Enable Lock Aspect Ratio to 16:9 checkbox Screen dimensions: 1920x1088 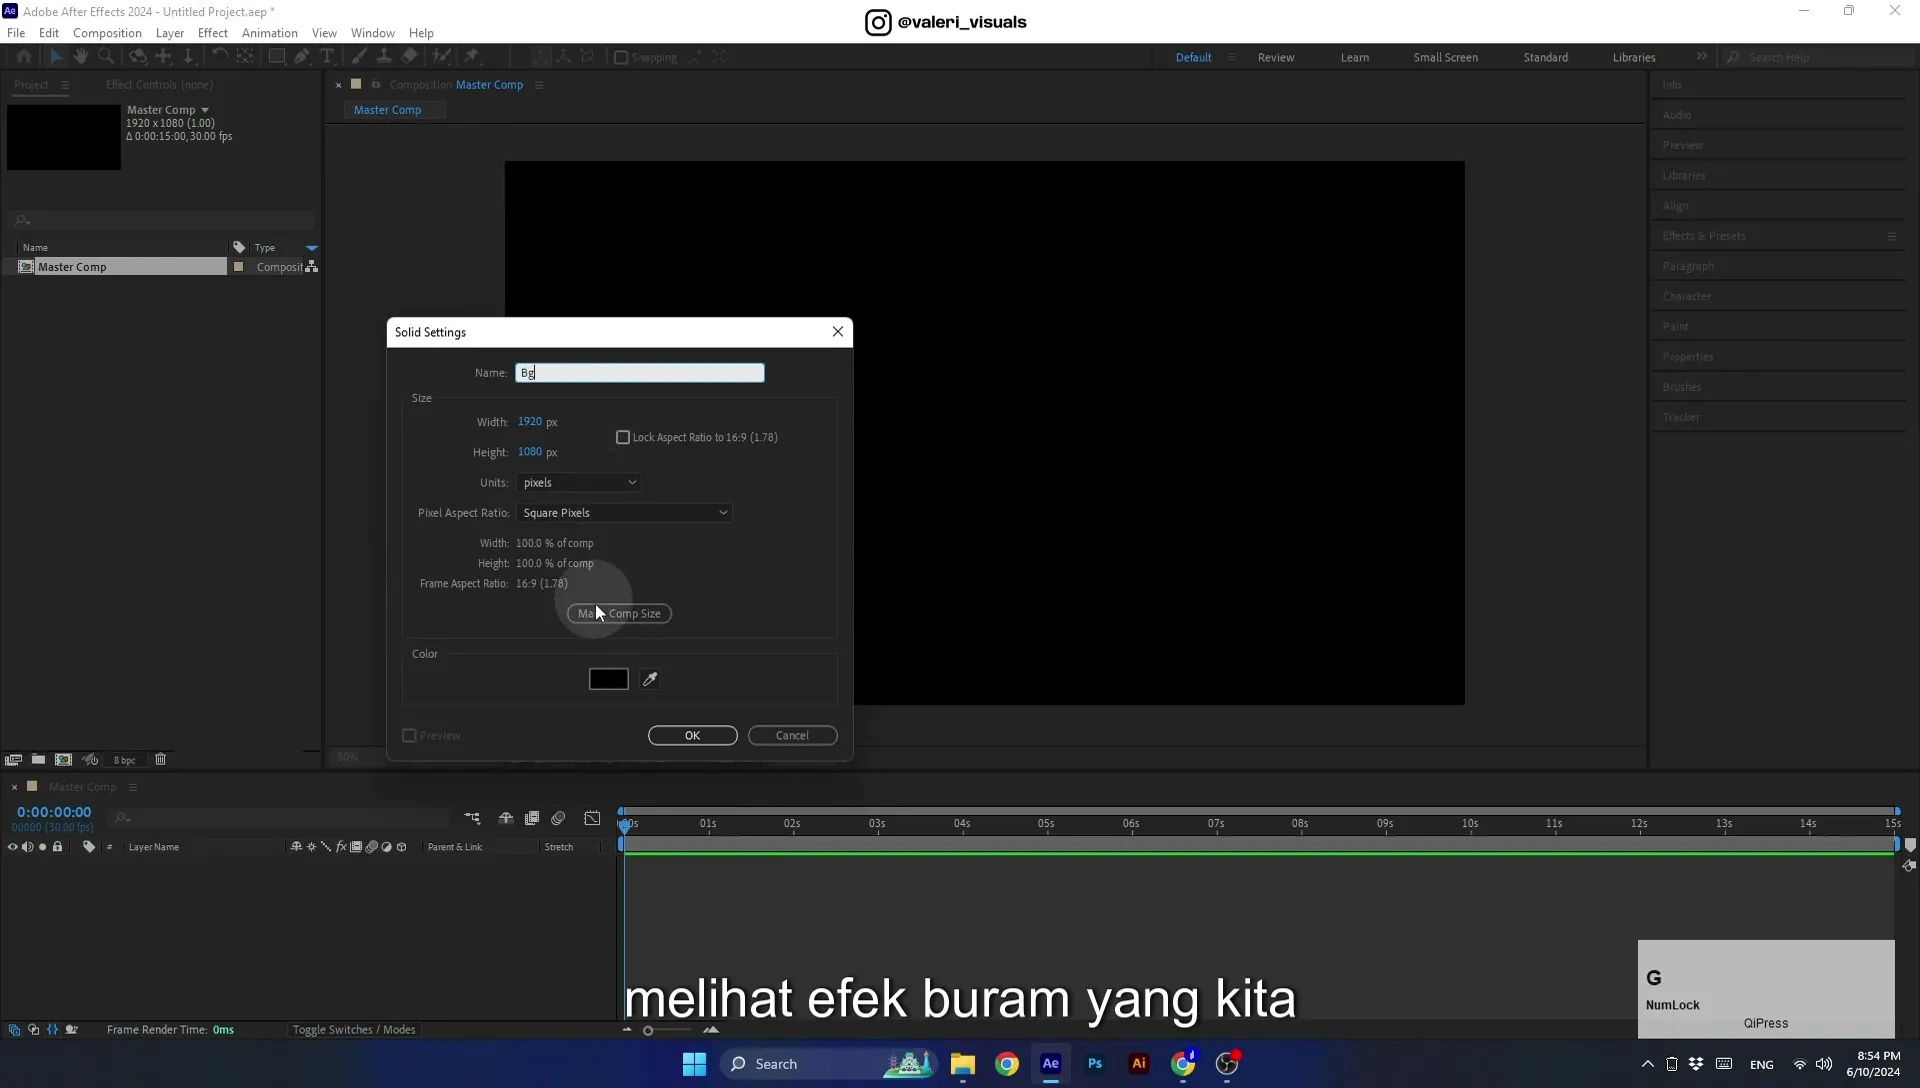(623, 437)
